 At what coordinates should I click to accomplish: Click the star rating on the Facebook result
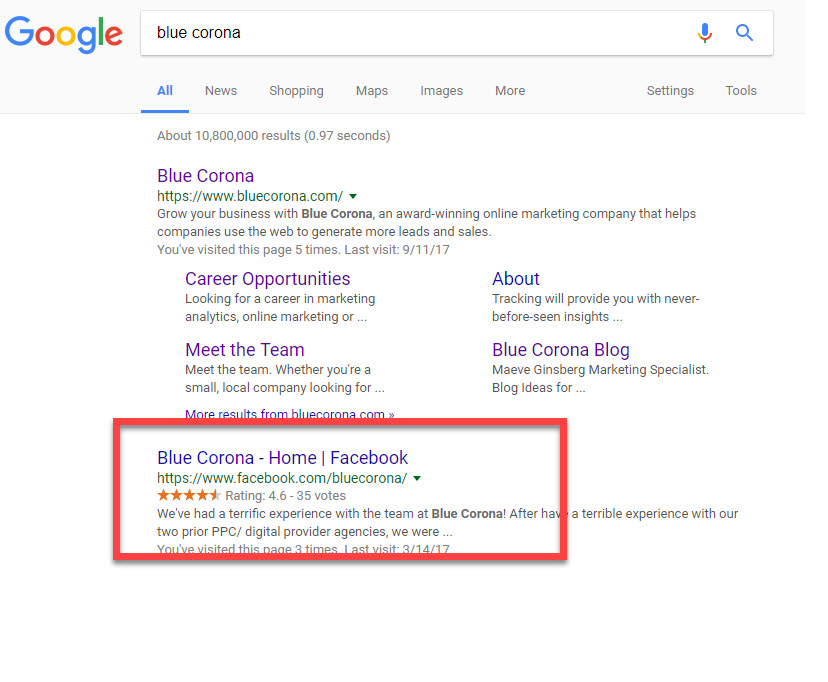[x=189, y=495]
